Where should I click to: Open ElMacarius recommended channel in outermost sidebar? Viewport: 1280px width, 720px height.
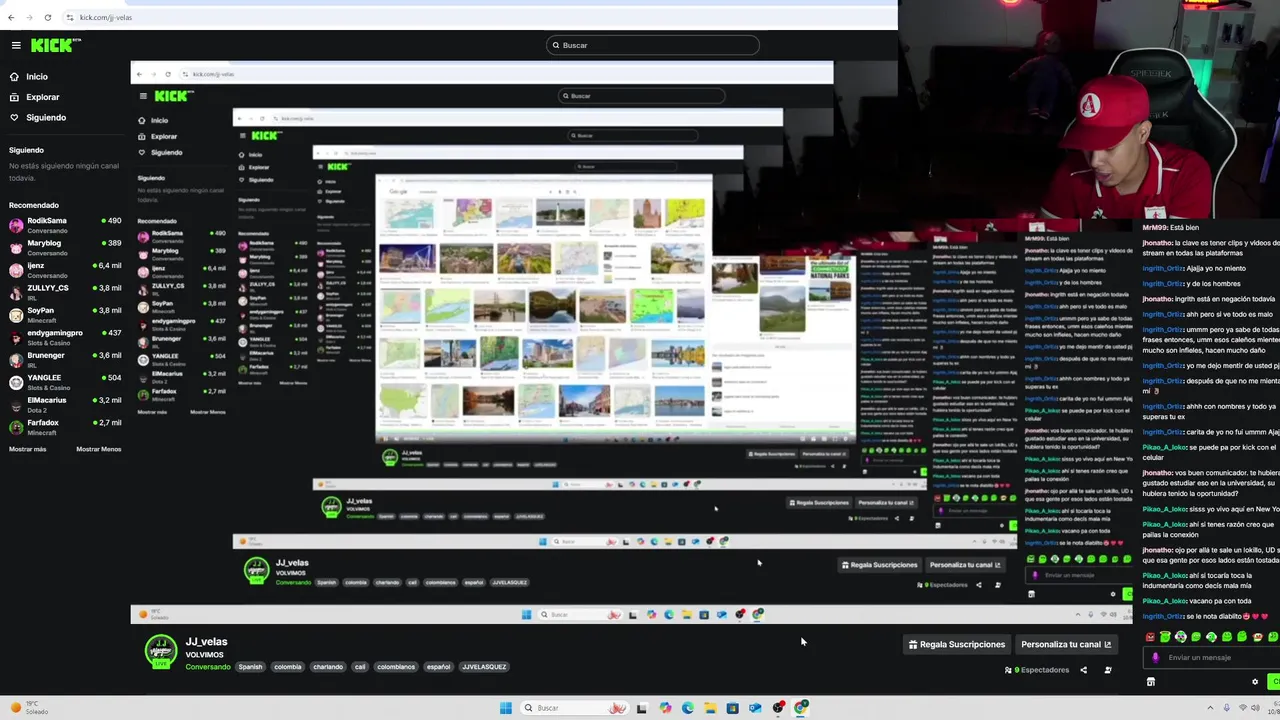pos(65,405)
